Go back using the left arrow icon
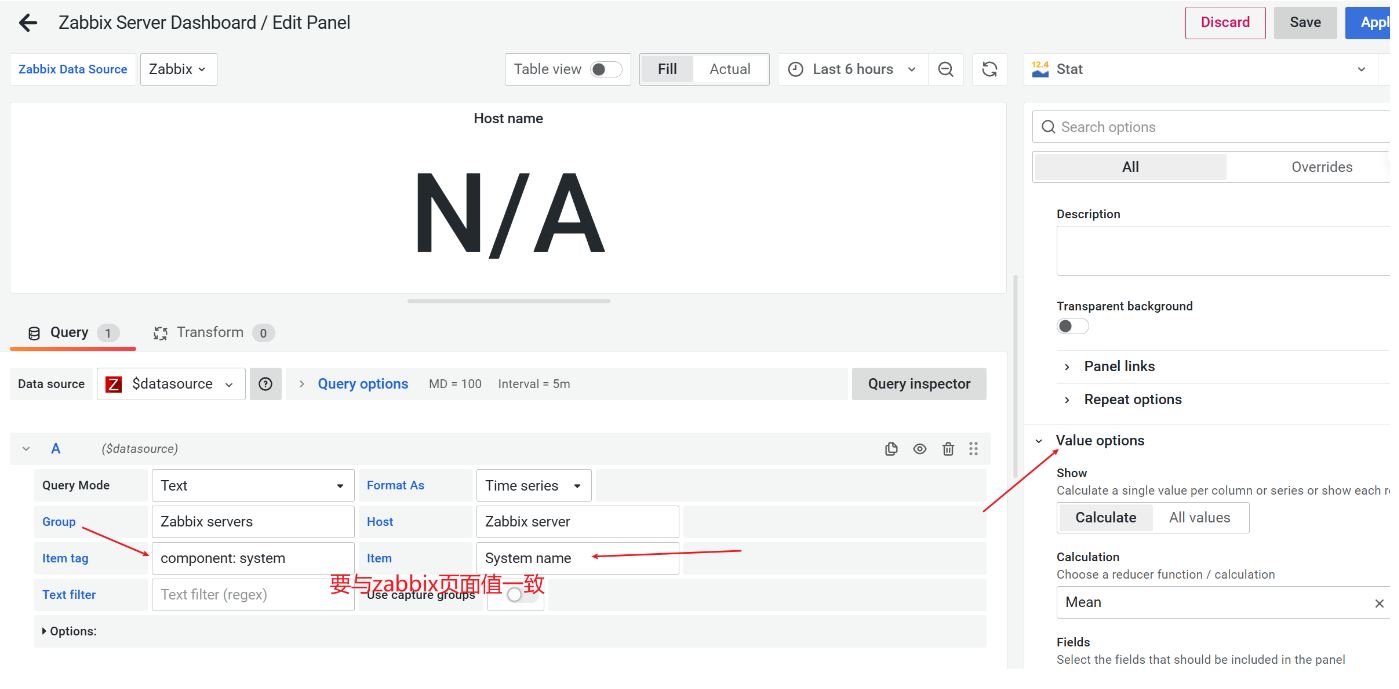The height and width of the screenshot is (689, 1399). click(28, 22)
